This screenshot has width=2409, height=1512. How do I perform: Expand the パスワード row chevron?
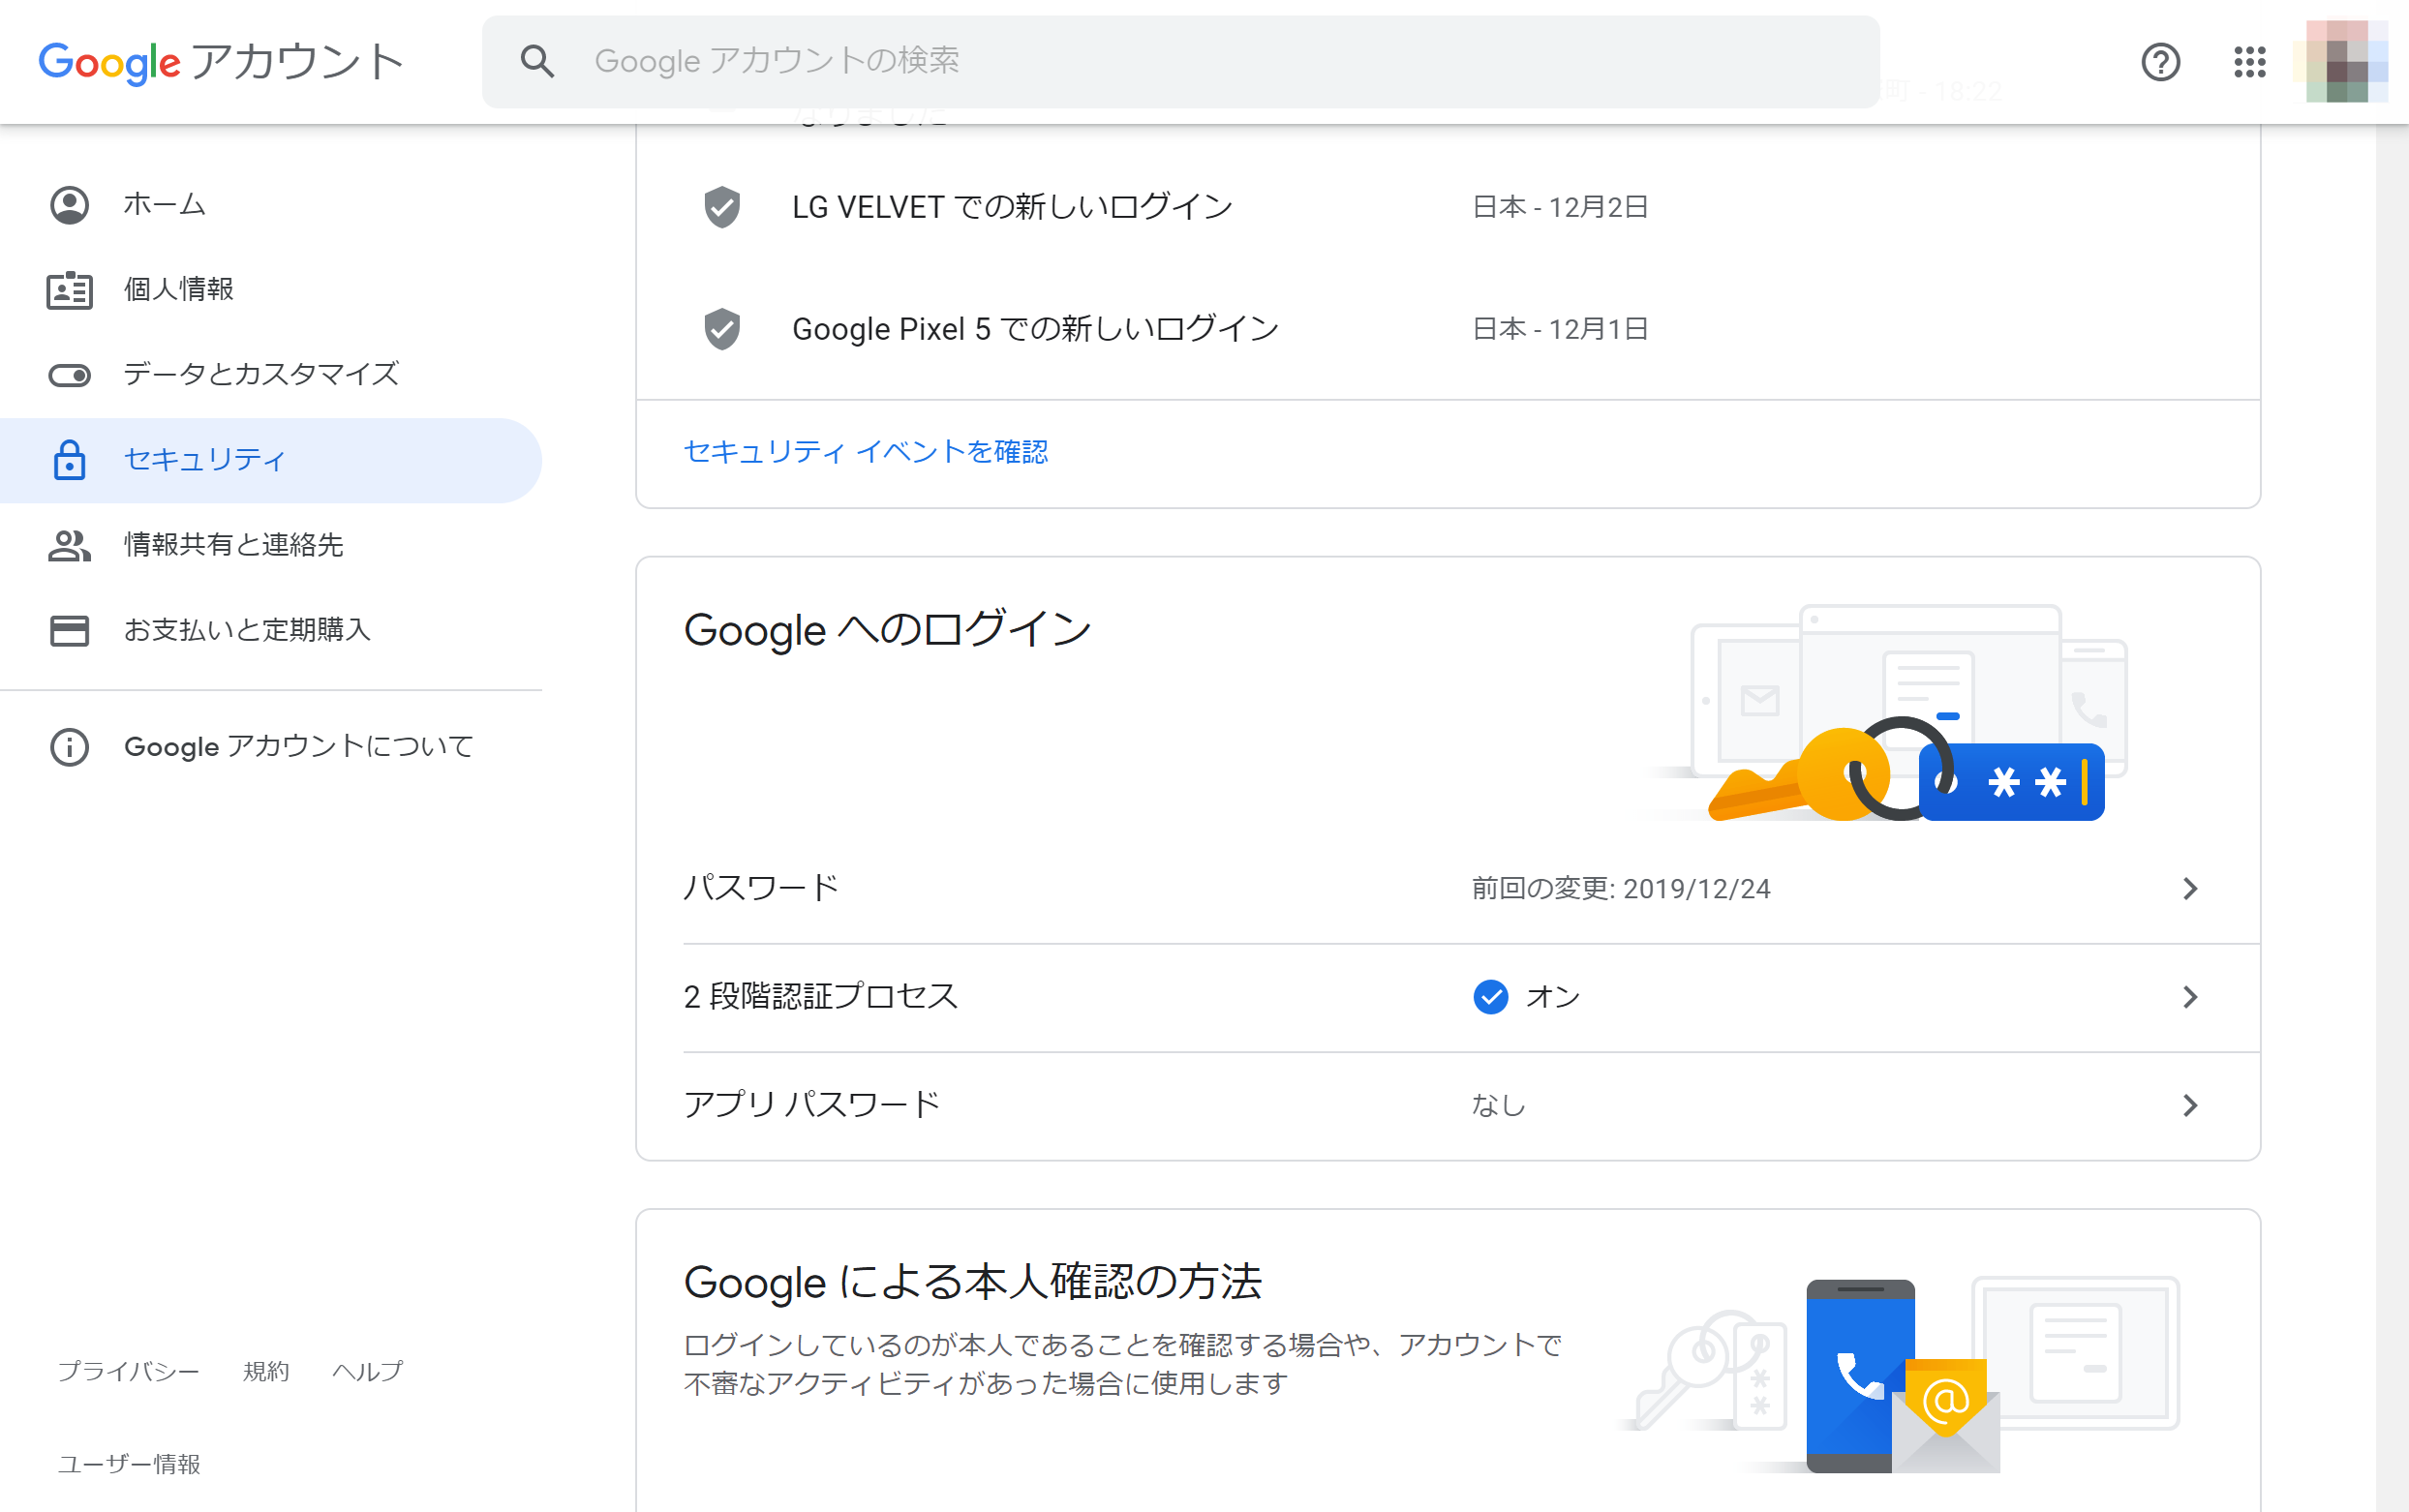point(2192,888)
